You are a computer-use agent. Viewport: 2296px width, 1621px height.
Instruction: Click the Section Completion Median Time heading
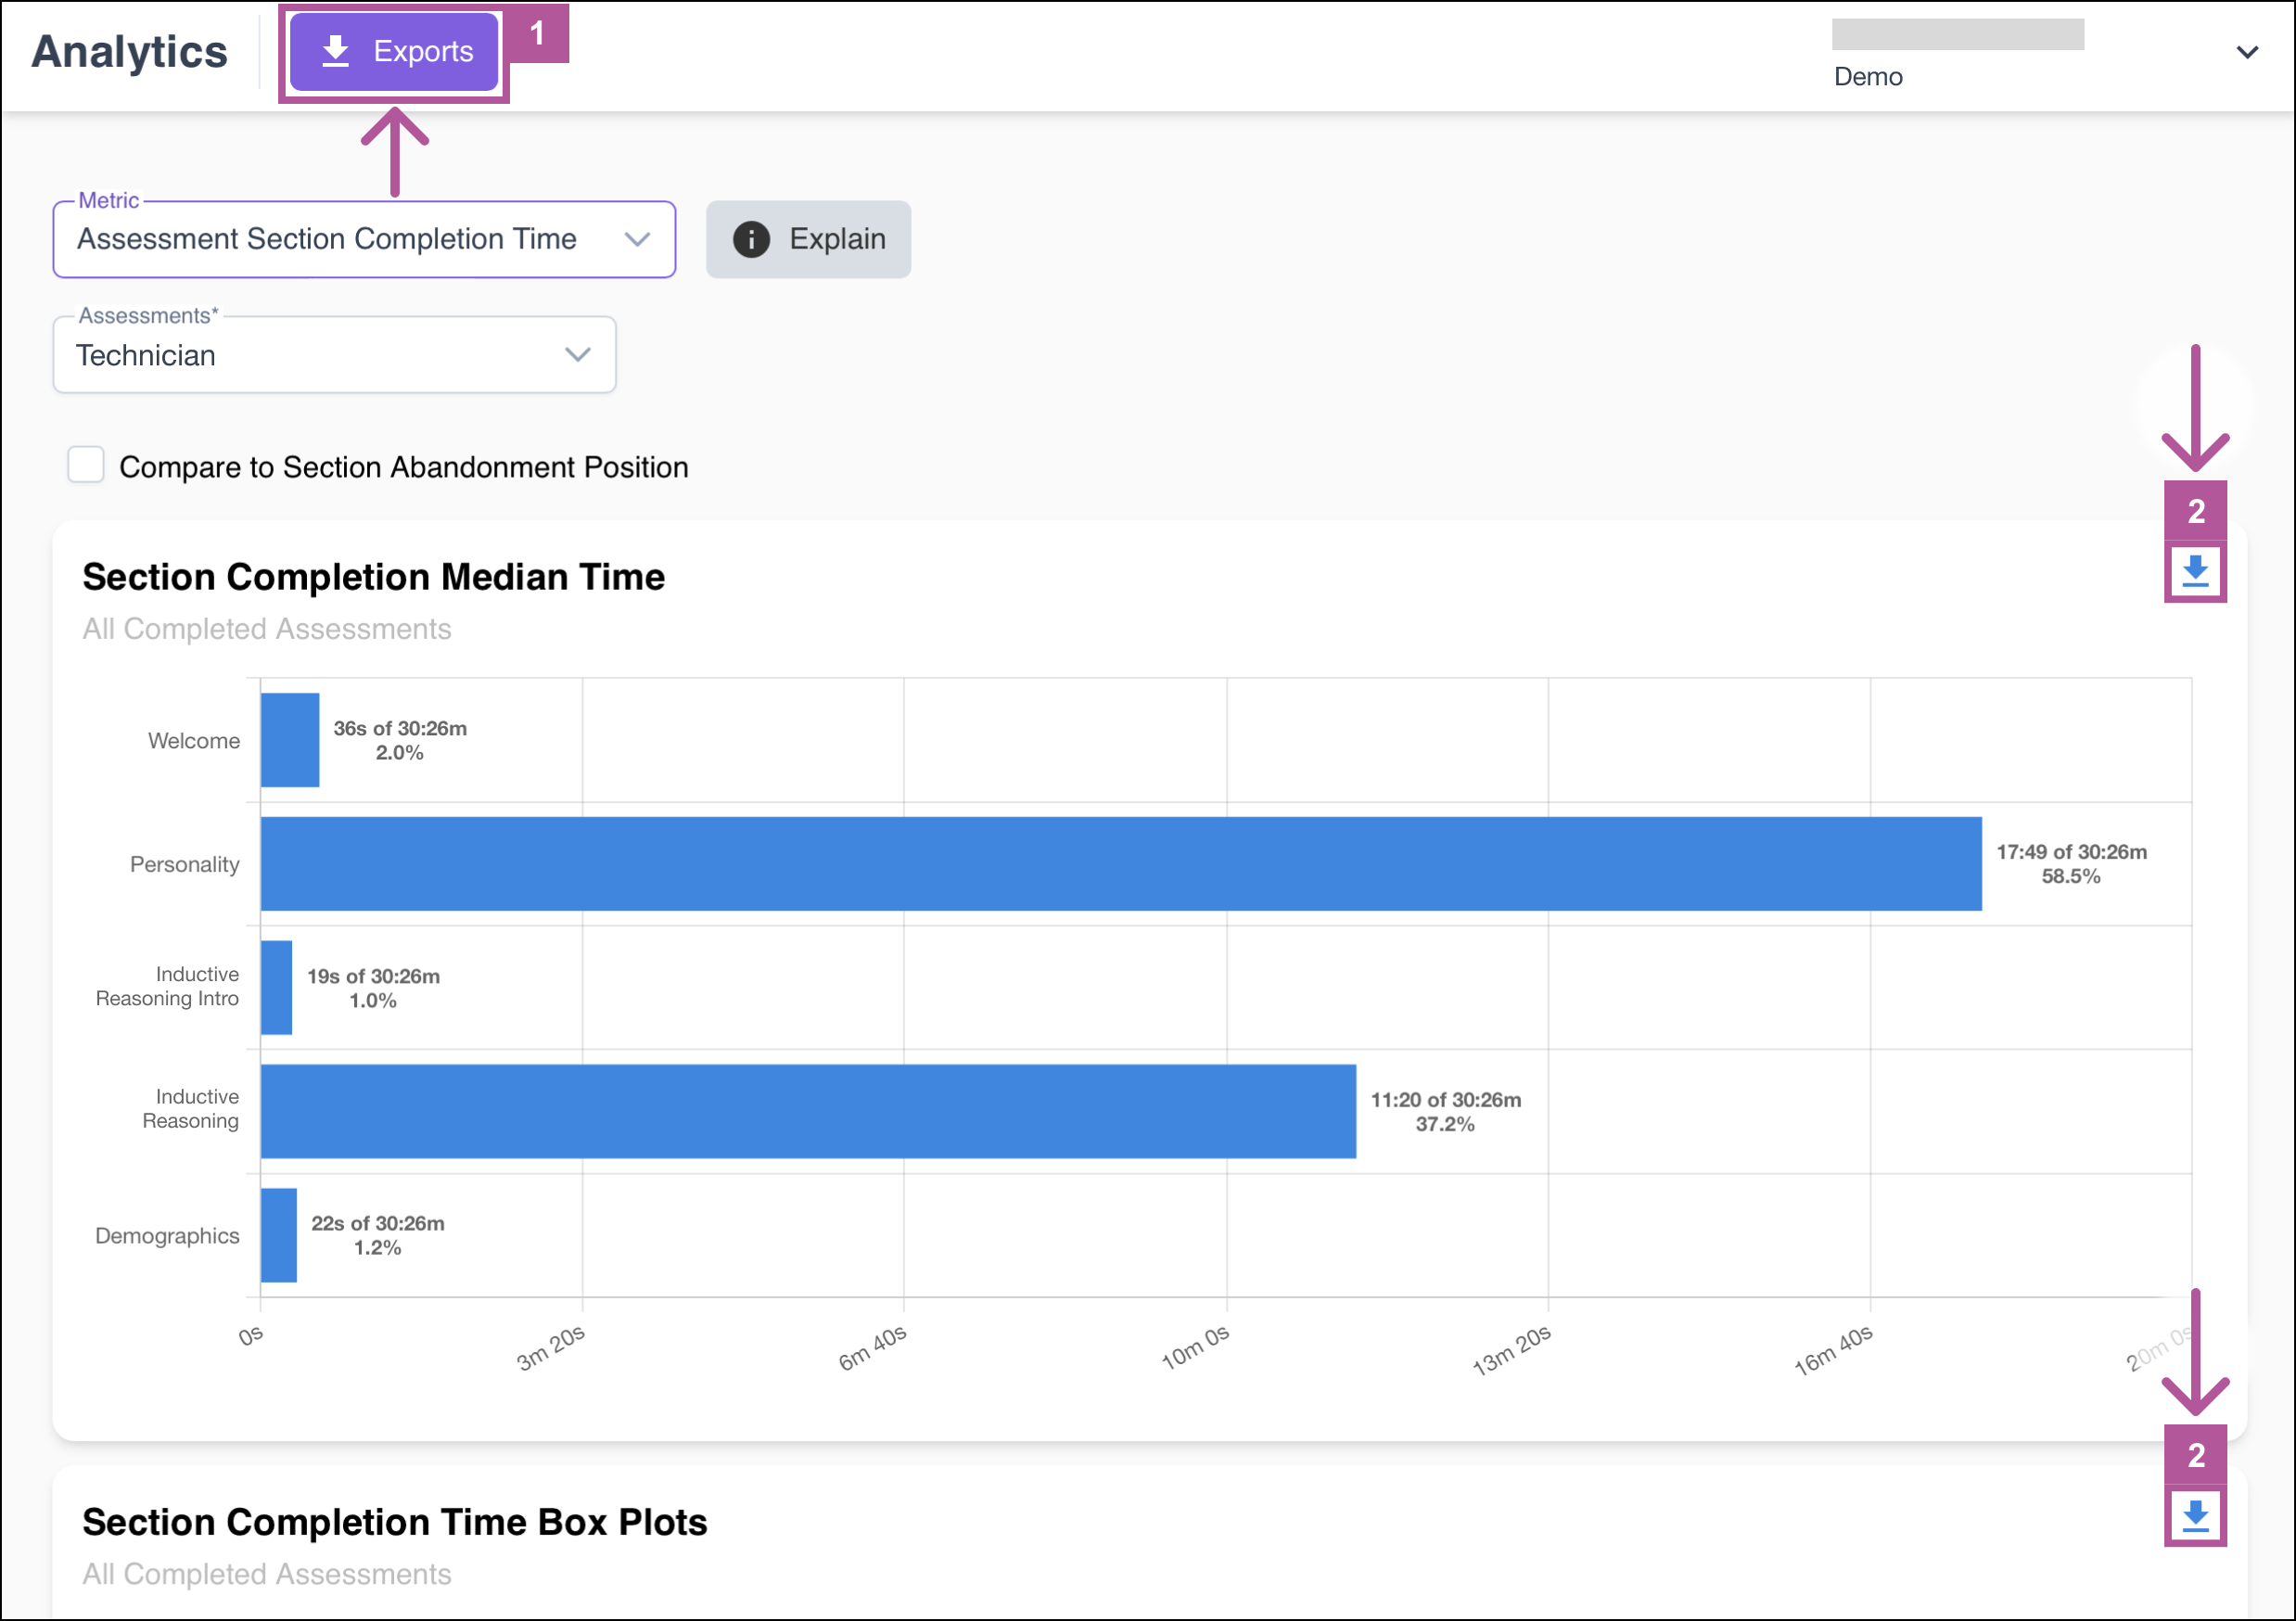[373, 577]
